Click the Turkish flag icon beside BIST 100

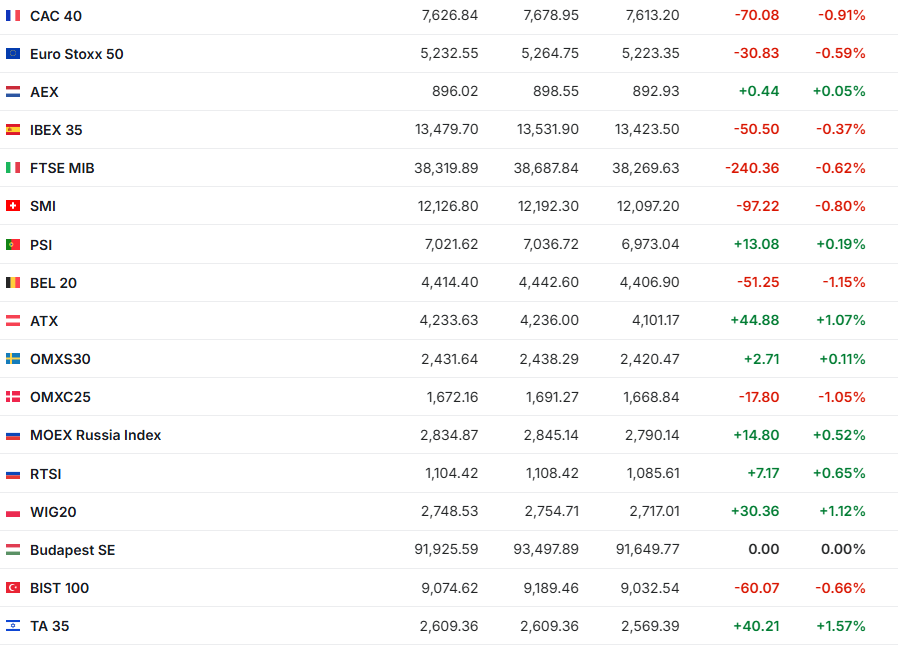(x=13, y=588)
